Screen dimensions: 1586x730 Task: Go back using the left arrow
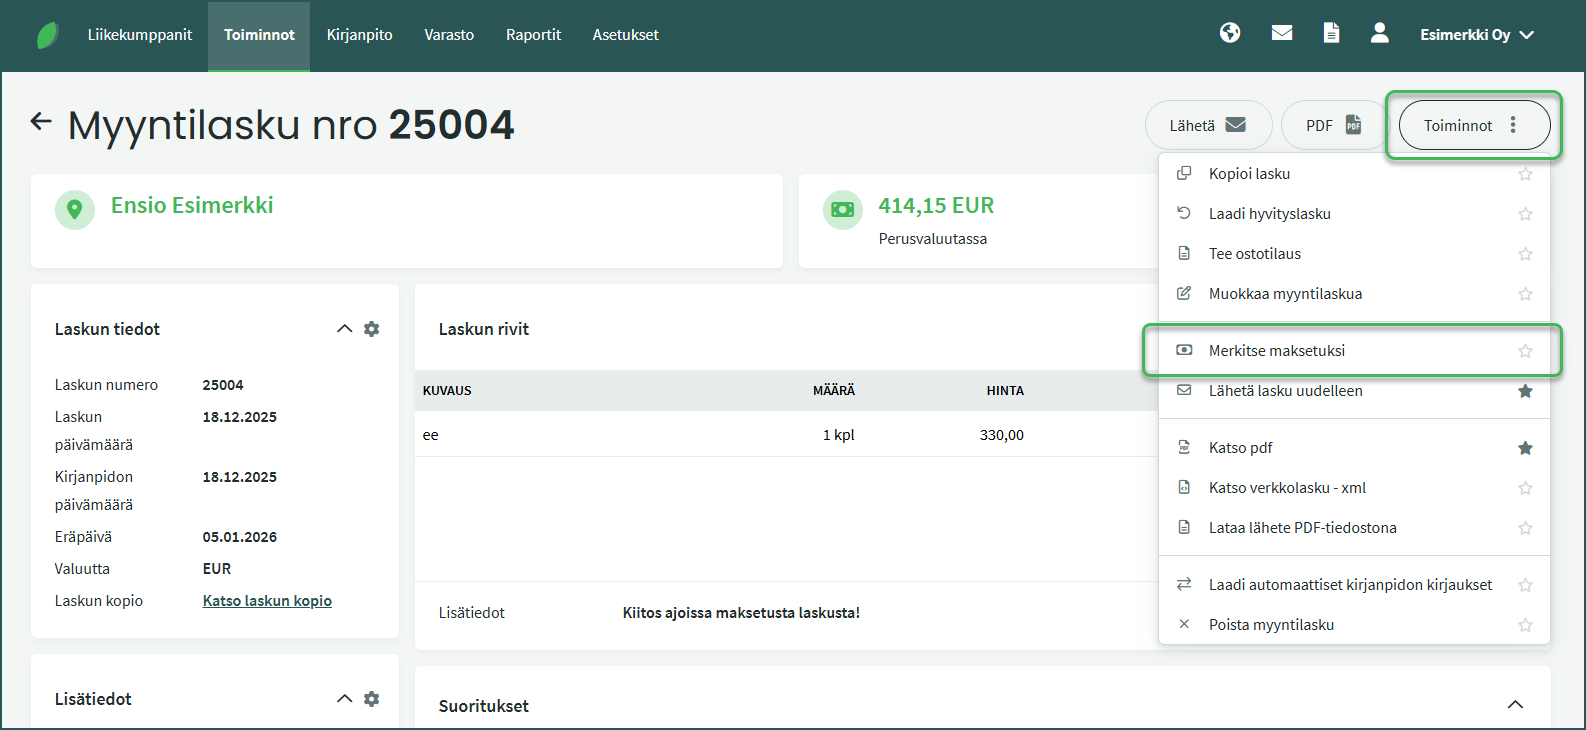[41, 122]
